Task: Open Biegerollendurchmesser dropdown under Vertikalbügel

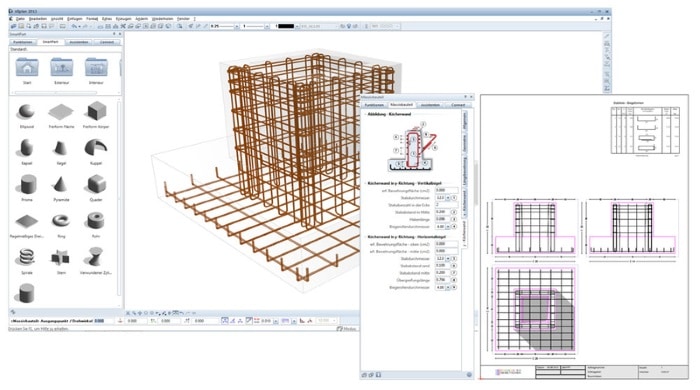Action: click(448, 227)
